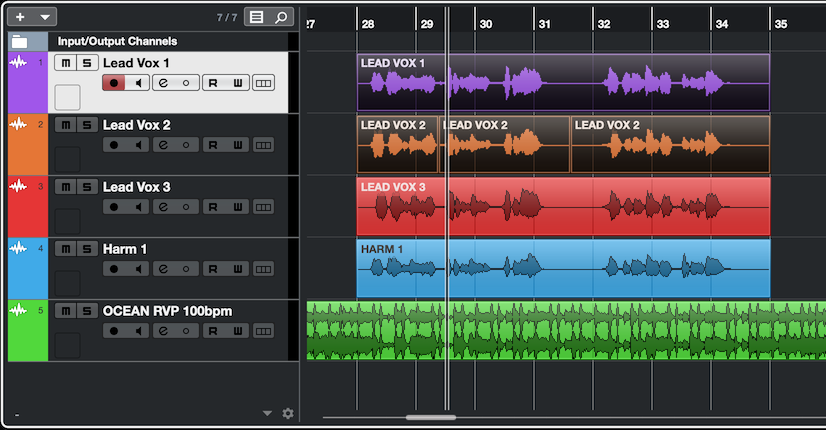The height and width of the screenshot is (430, 826).
Task: Enable Write automation on OCEAN RVP 100bpm
Action: click(238, 331)
